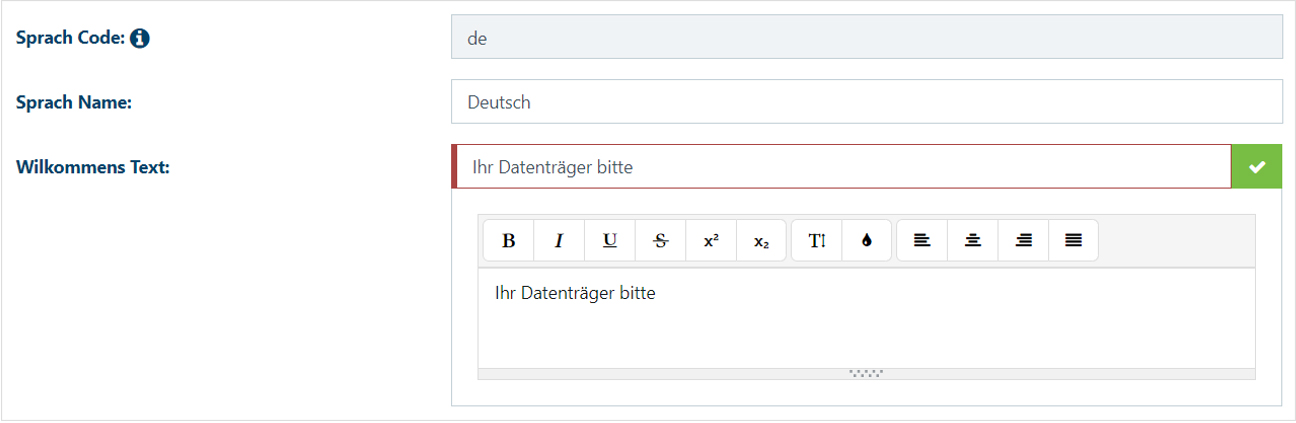
Task: Click the Sprach Code info icon
Action: [x=140, y=39]
